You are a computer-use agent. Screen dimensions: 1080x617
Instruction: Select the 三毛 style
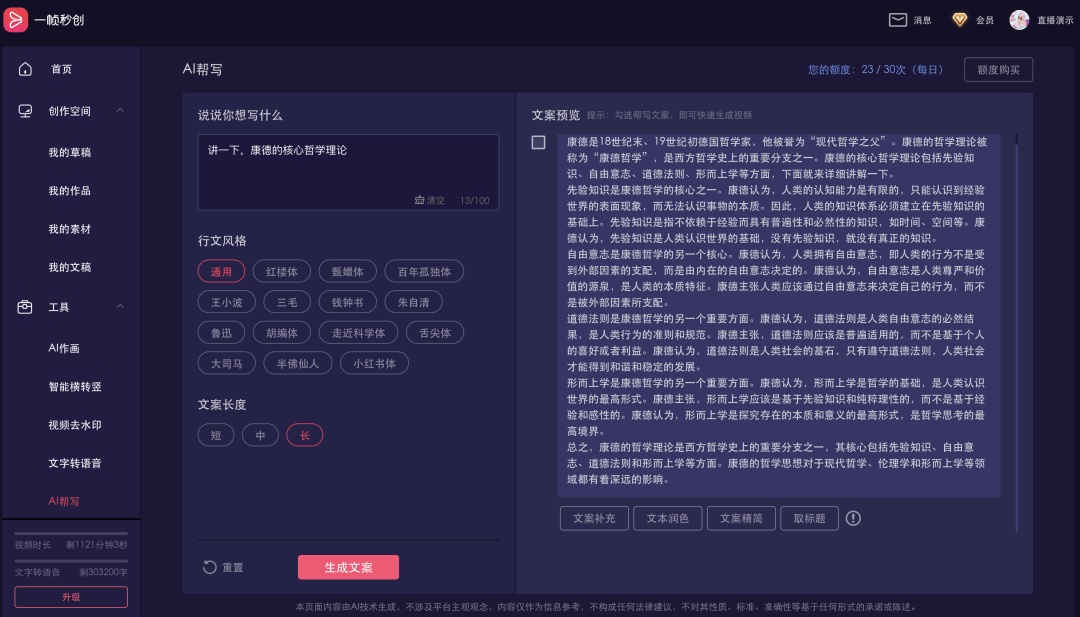click(287, 302)
